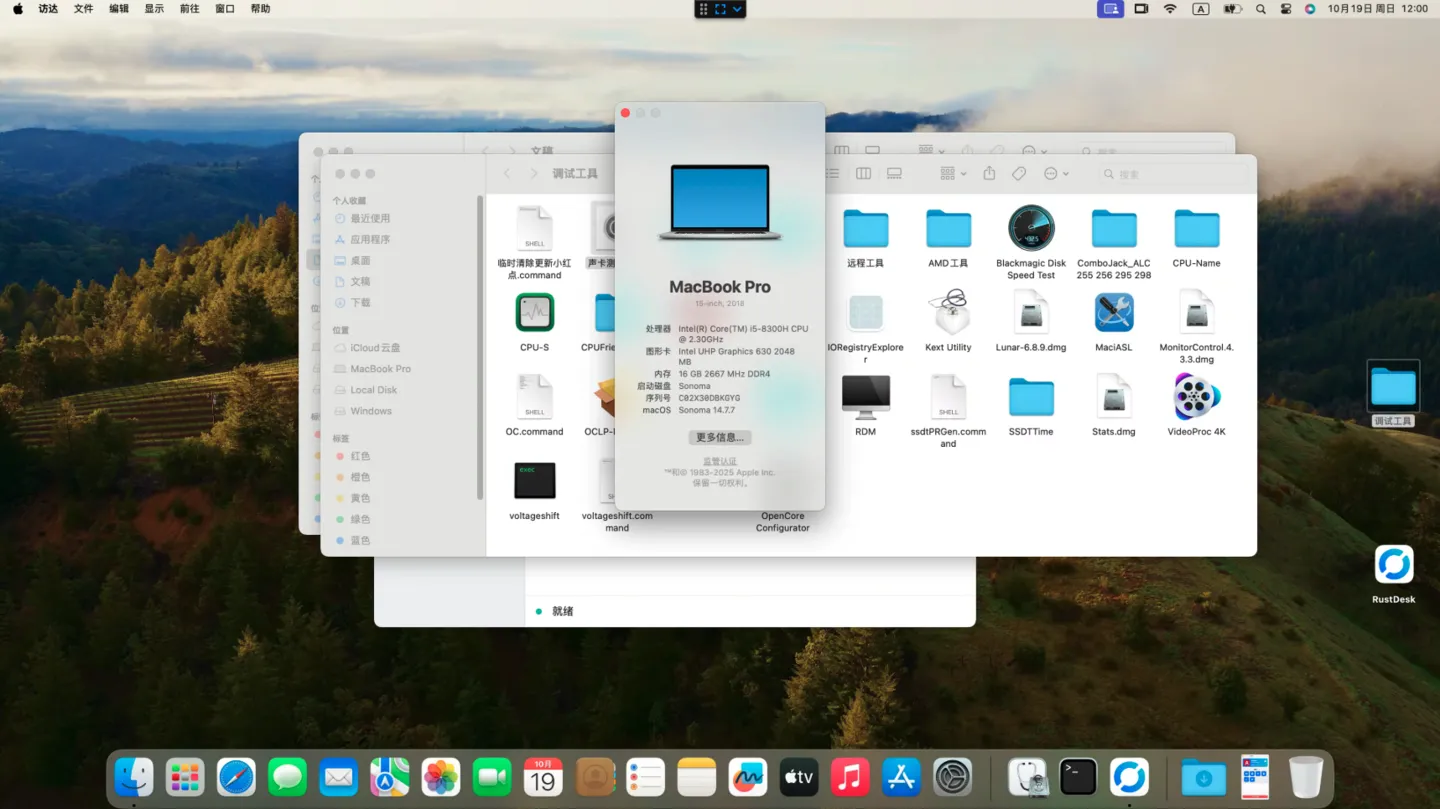This screenshot has width=1440, height=809.
Task: Click the RustDesk icon on the desktop
Action: (1393, 565)
